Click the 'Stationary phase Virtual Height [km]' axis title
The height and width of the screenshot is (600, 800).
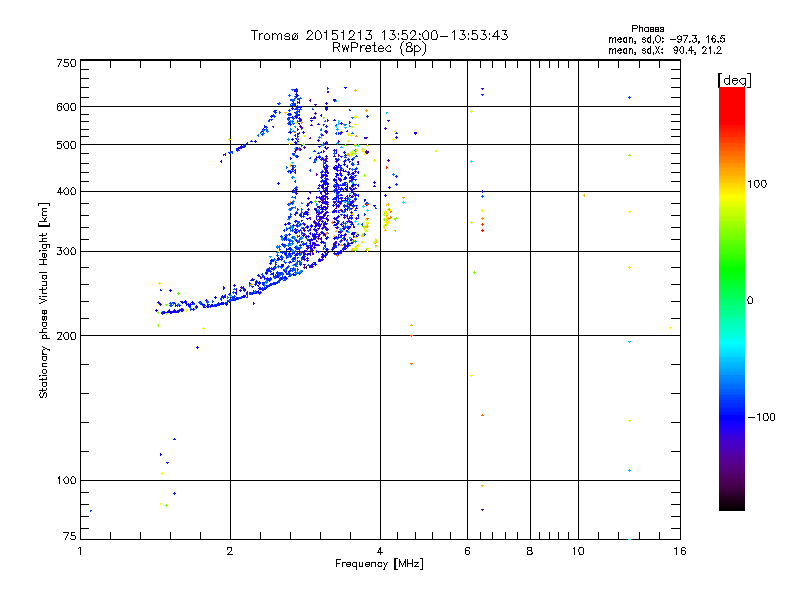pyautogui.click(x=44, y=300)
